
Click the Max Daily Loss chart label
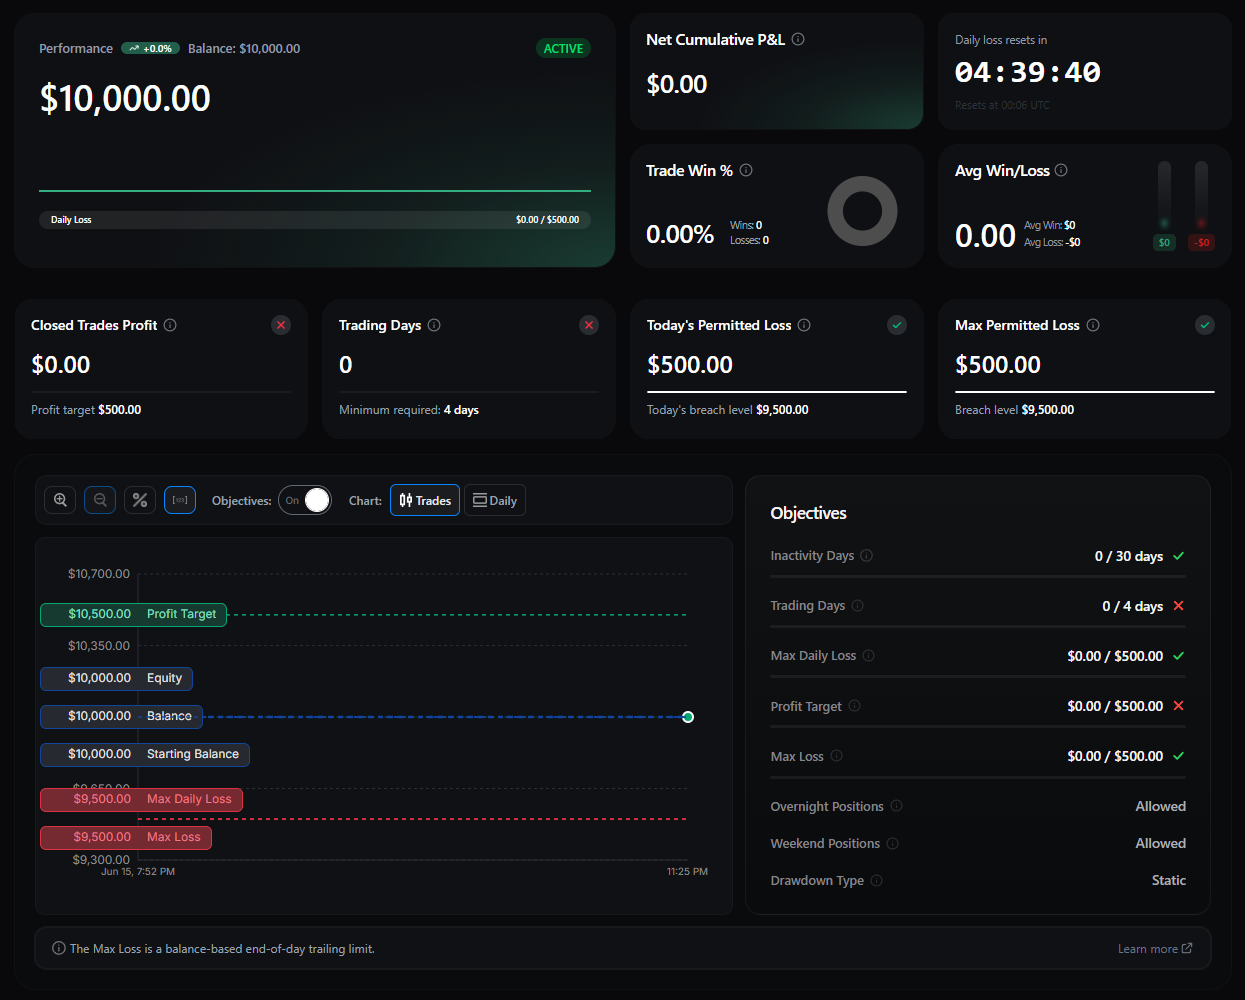pos(141,799)
